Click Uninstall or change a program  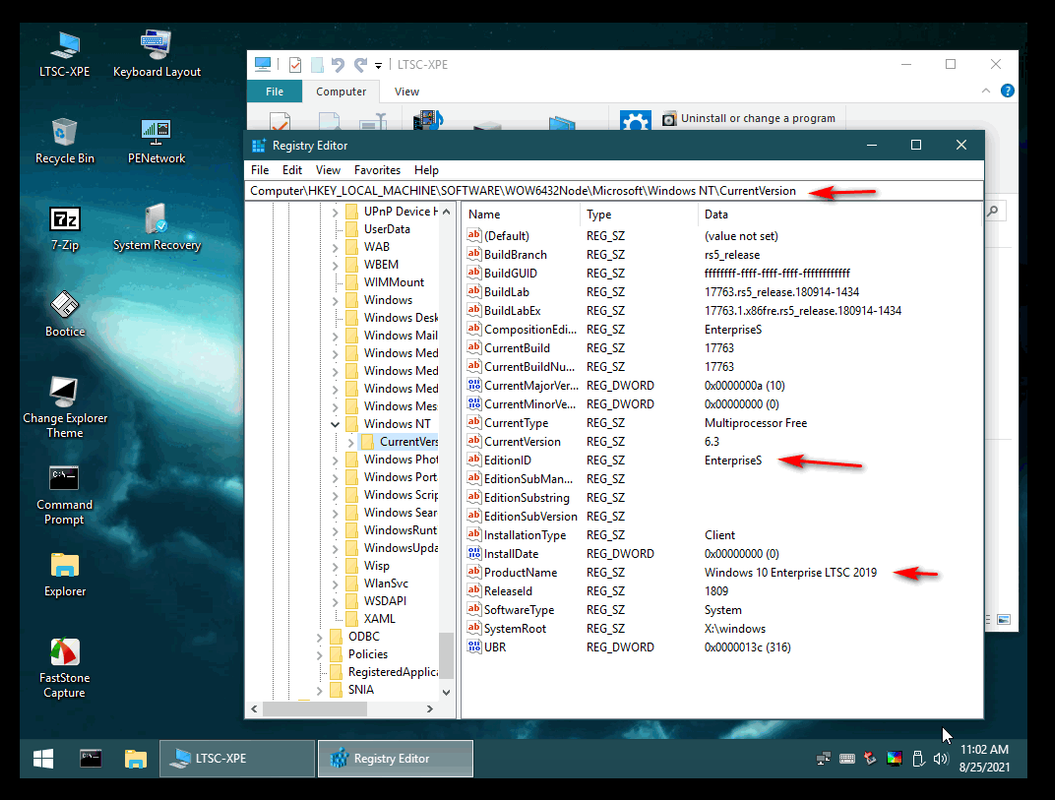tap(749, 118)
